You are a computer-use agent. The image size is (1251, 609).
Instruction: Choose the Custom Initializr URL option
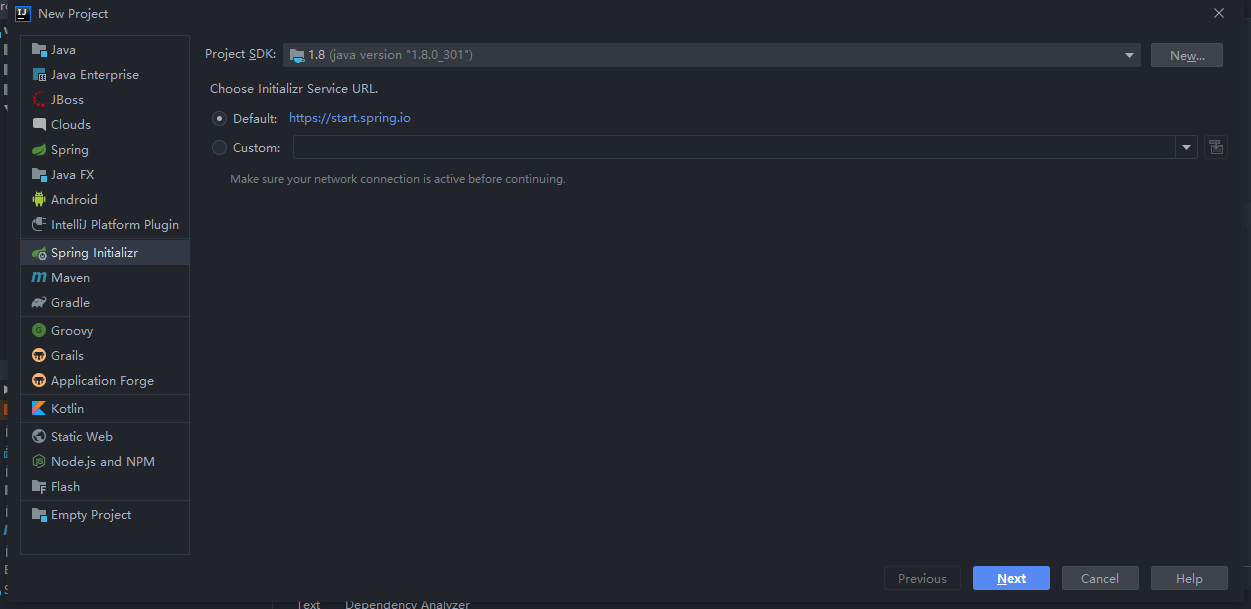[x=219, y=147]
